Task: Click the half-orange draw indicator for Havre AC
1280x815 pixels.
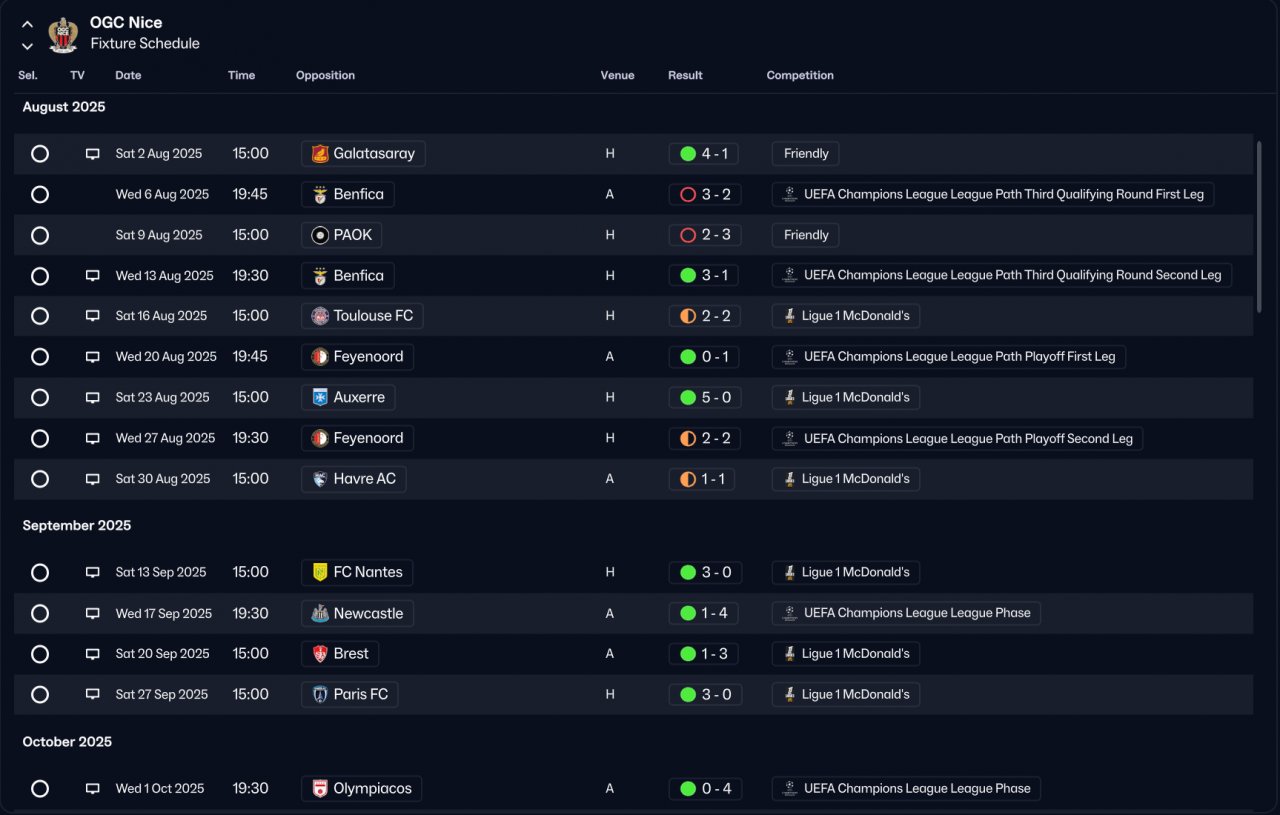Action: coord(688,480)
